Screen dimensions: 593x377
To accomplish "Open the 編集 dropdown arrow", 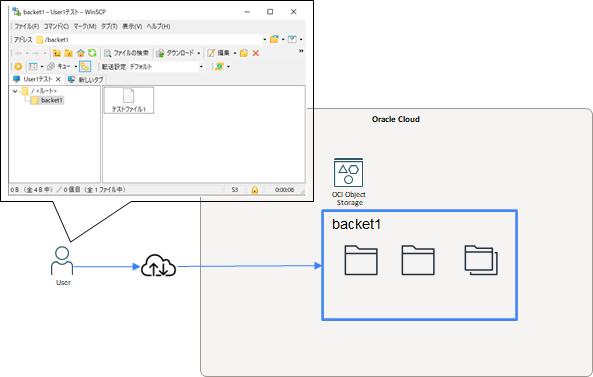I will (235, 53).
